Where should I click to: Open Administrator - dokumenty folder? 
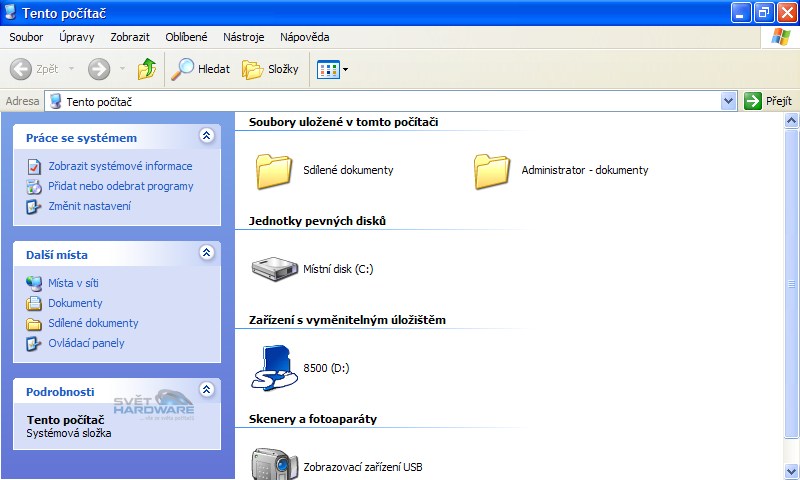[492, 170]
